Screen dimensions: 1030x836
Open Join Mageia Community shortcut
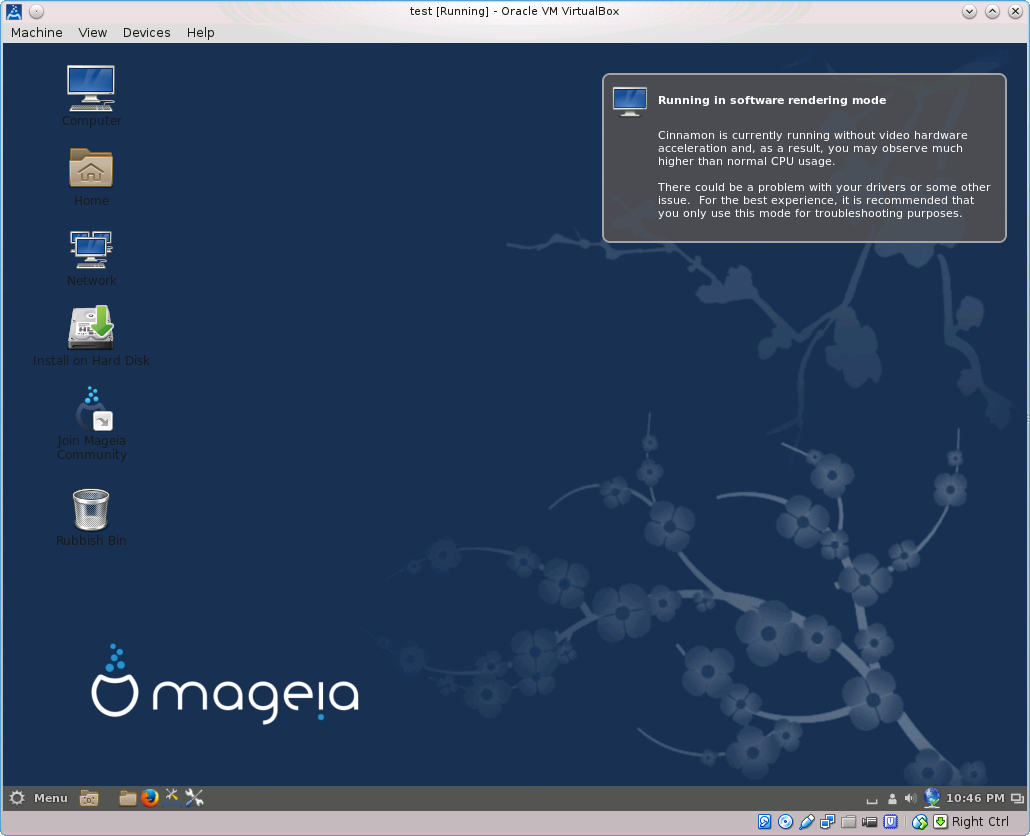[x=91, y=424]
